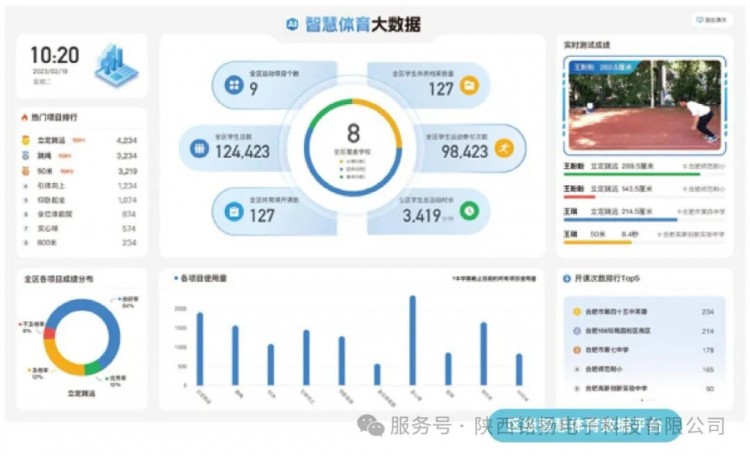This screenshot has width=750, height=456.
Task: Click the fourth-ranked row showing 1,234
Action: (x=79, y=186)
